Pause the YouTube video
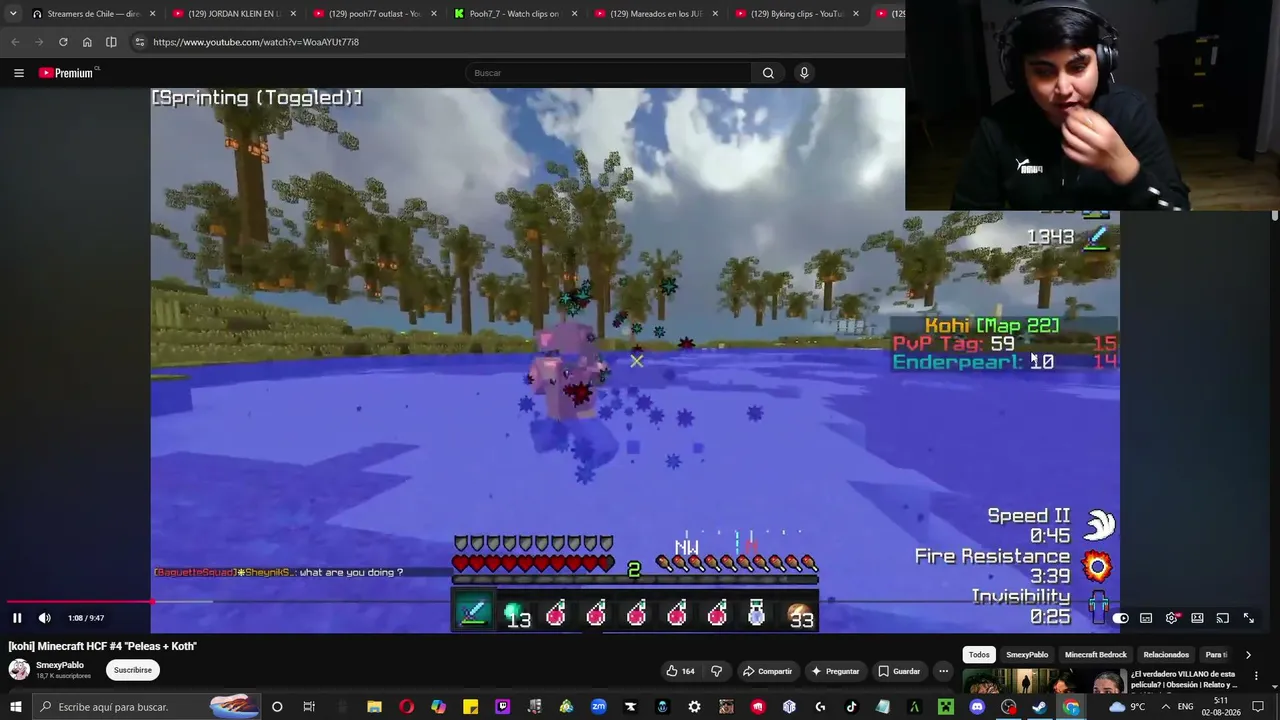The image size is (1280, 720). click(x=17, y=618)
